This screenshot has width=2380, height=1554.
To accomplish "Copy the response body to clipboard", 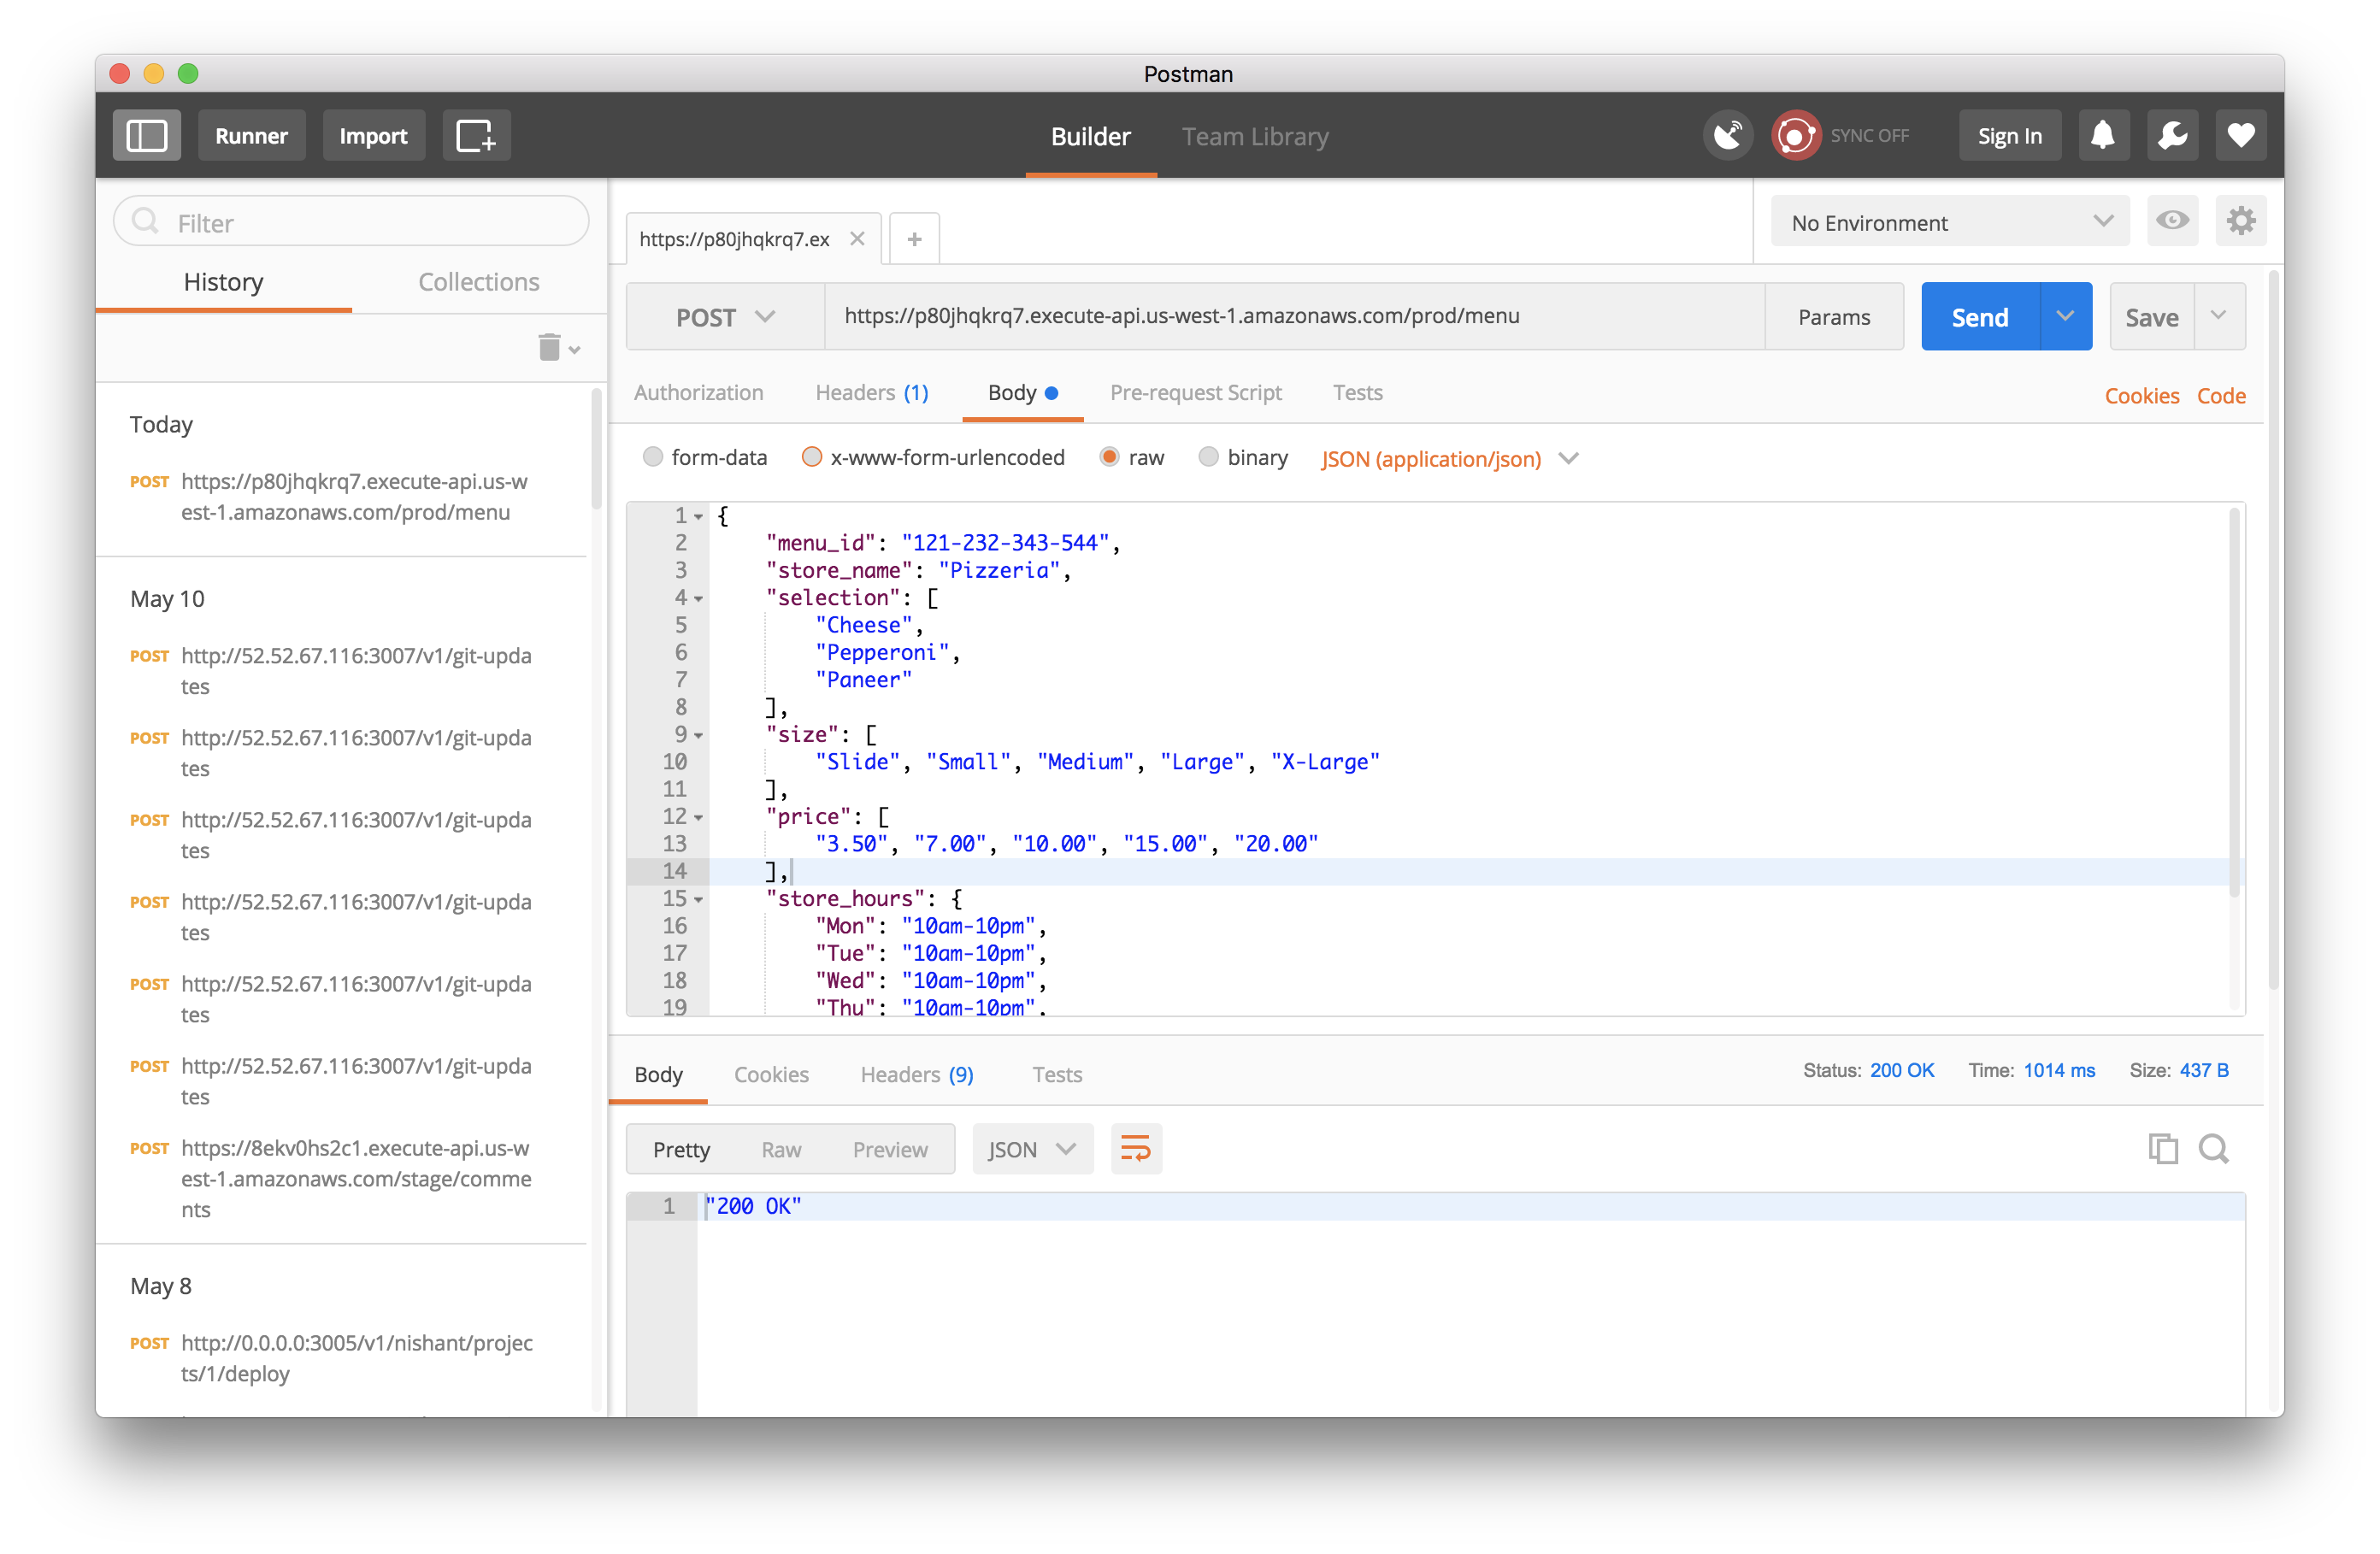I will 2162,1148.
